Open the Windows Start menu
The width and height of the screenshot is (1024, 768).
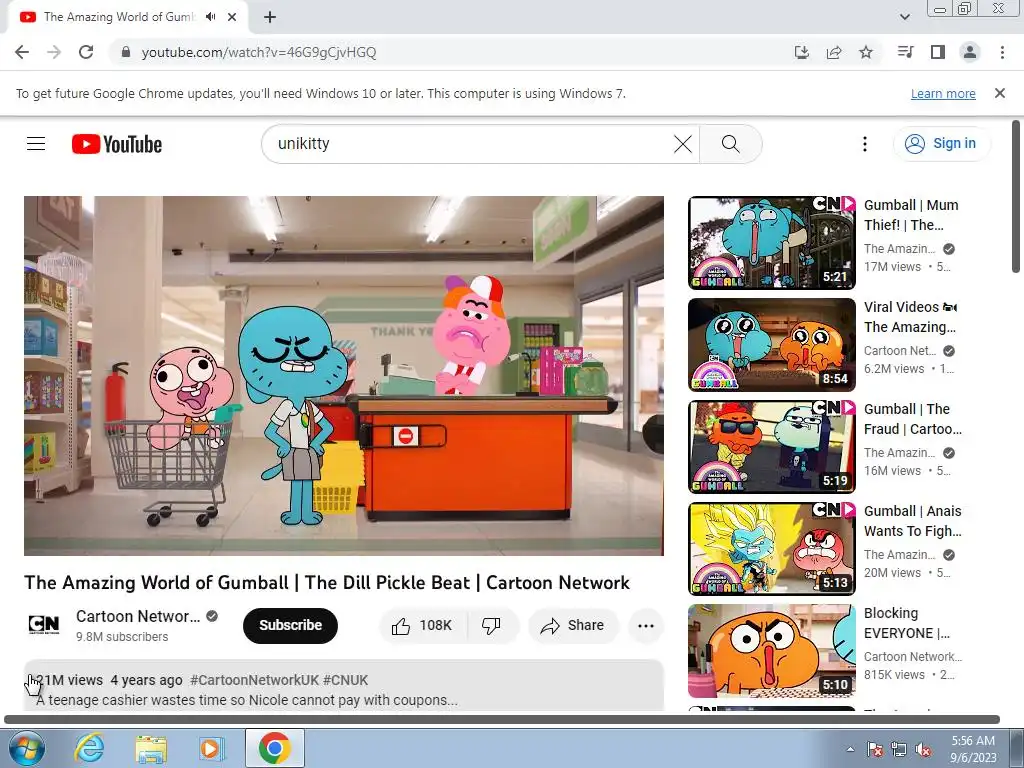coord(27,748)
